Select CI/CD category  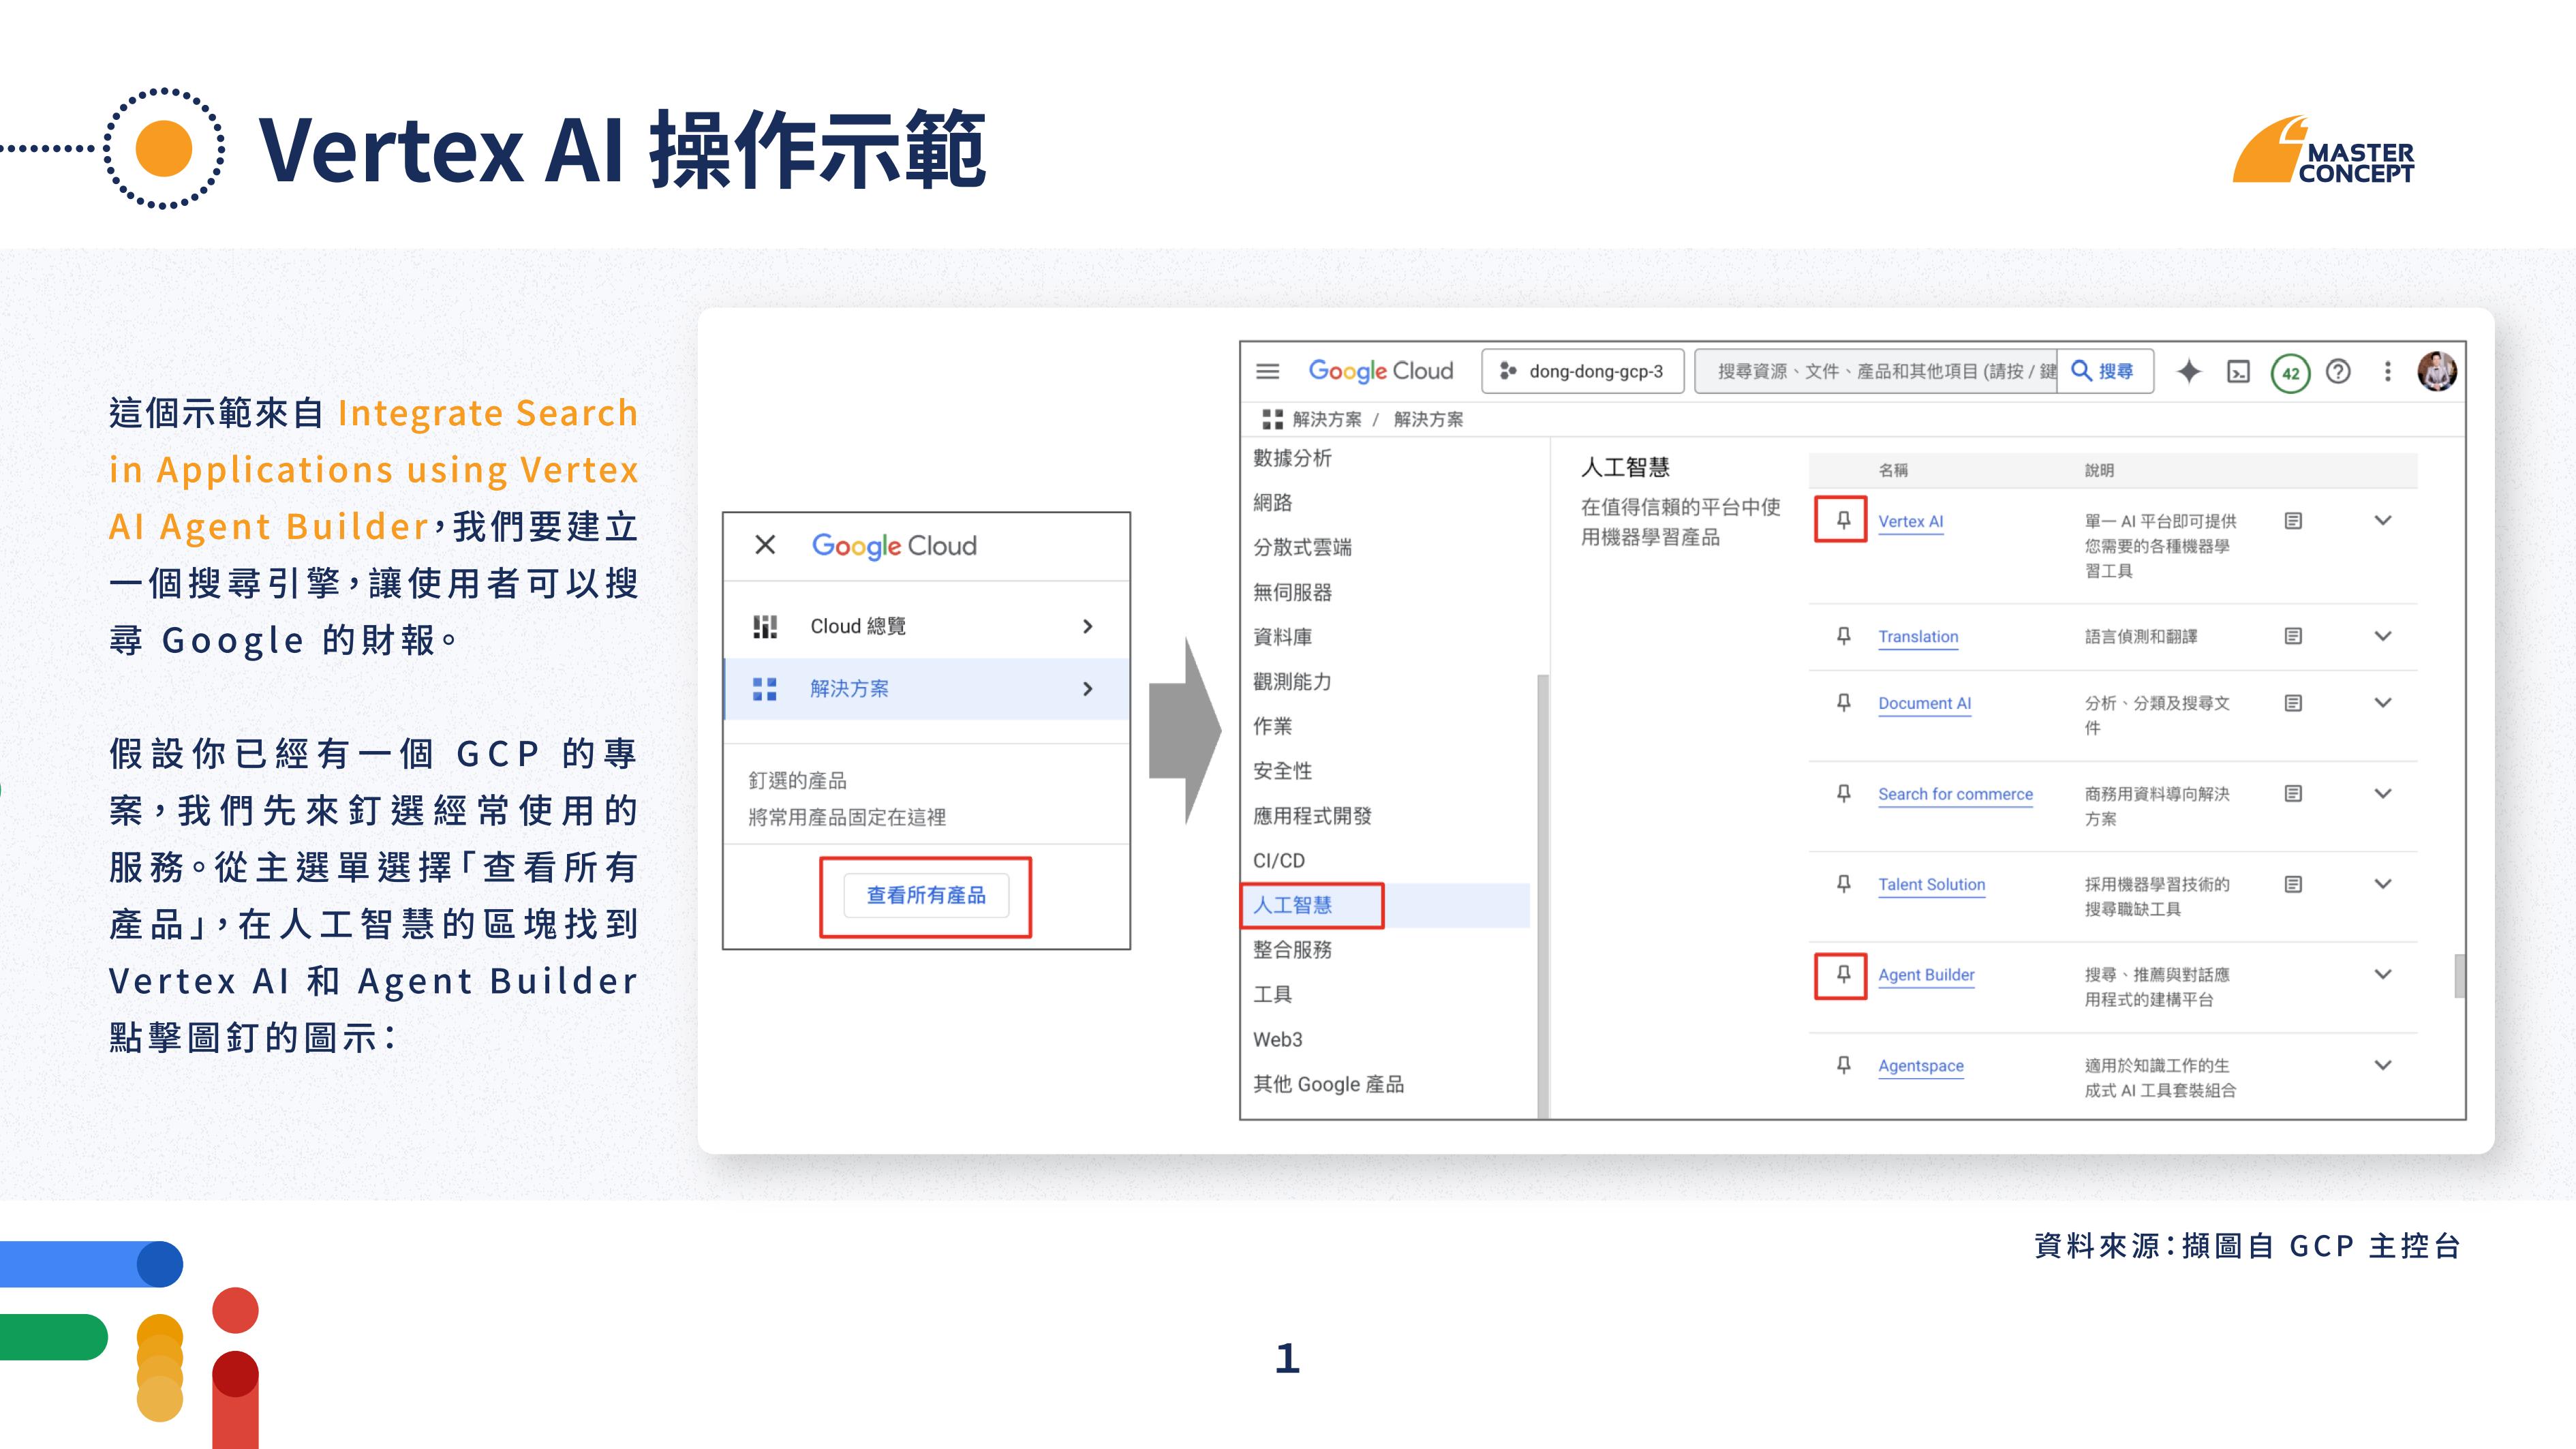pos(1278,860)
